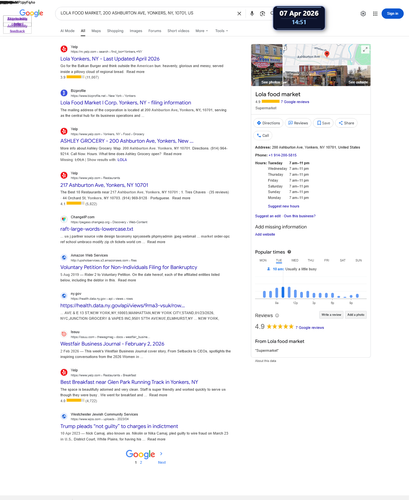The height and width of the screenshot is (500, 414).
Task: Click the Yelp favicon of Lola Yonkers result
Action: (x=64, y=49)
